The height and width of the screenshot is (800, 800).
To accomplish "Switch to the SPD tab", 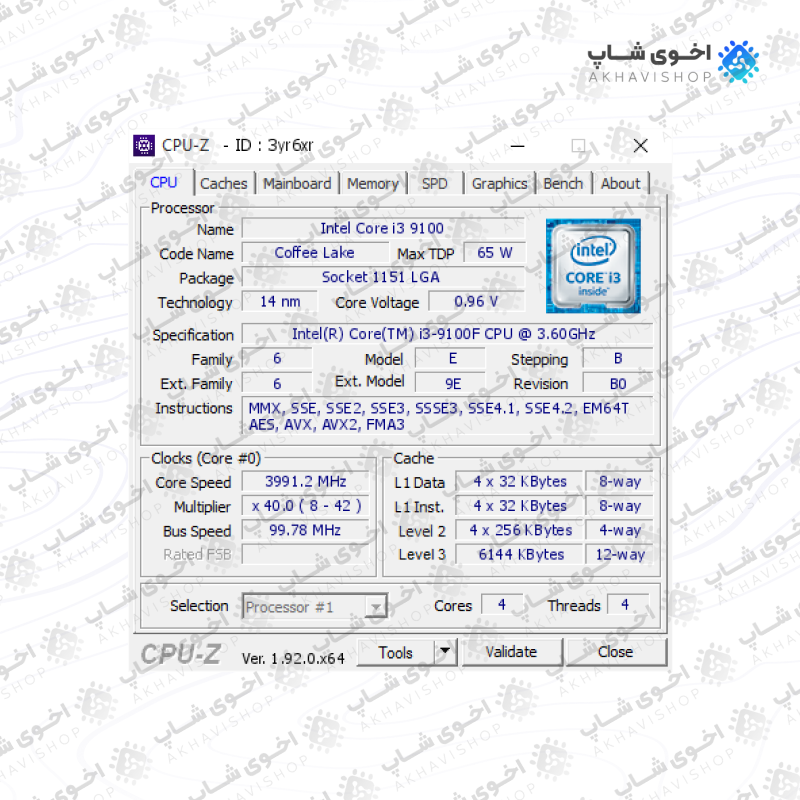I will (x=435, y=184).
